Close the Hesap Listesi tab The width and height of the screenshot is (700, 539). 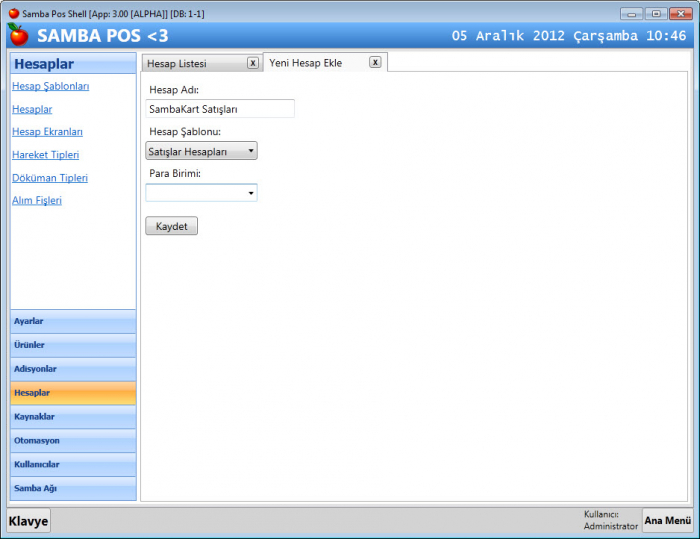[252, 63]
